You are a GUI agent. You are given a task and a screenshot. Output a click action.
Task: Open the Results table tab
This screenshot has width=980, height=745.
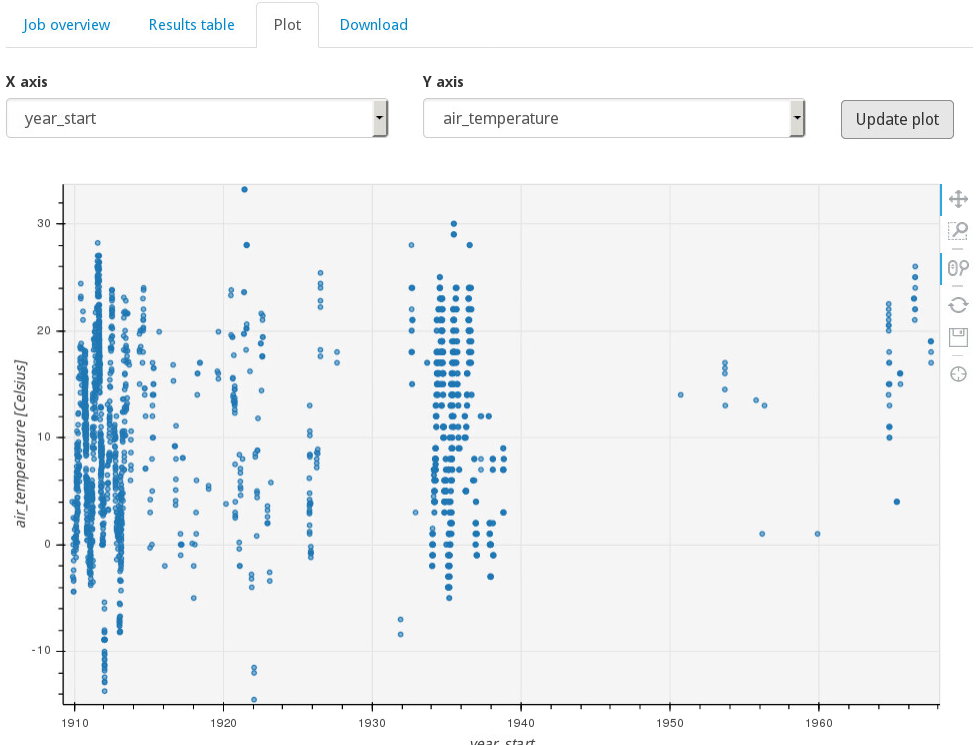pos(192,25)
